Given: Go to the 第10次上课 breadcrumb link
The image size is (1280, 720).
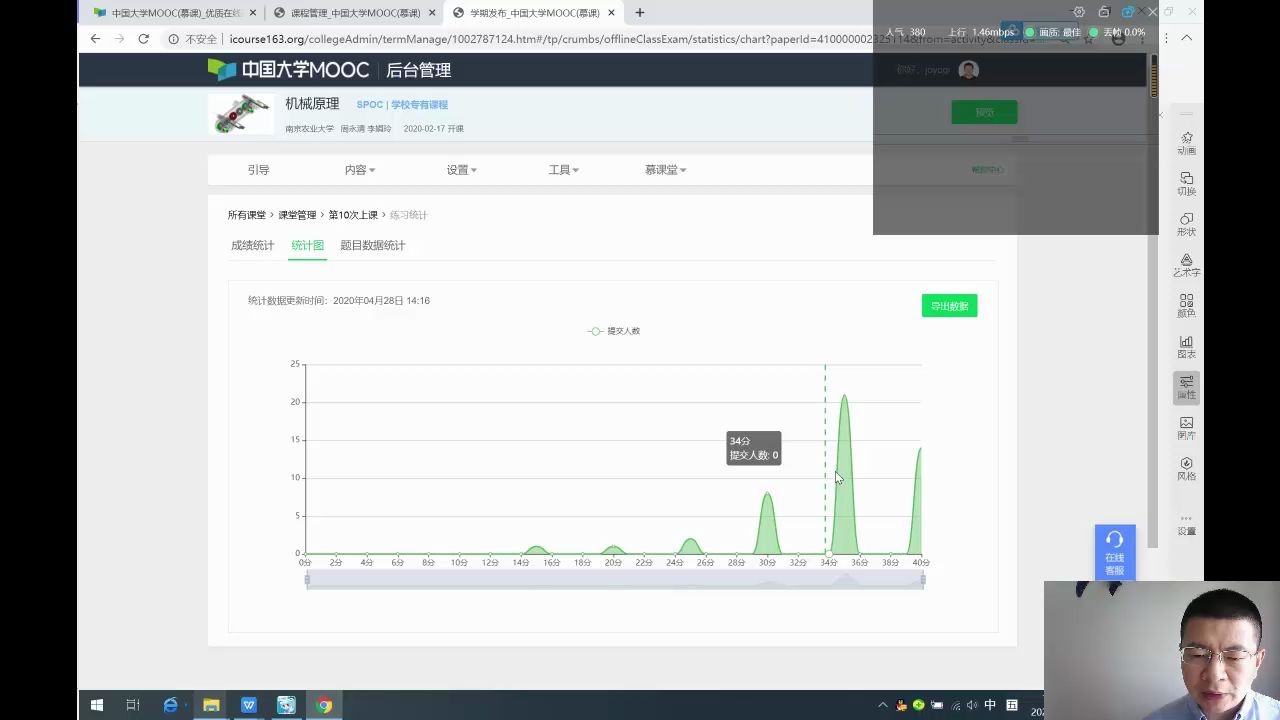Looking at the screenshot, I should point(353,215).
